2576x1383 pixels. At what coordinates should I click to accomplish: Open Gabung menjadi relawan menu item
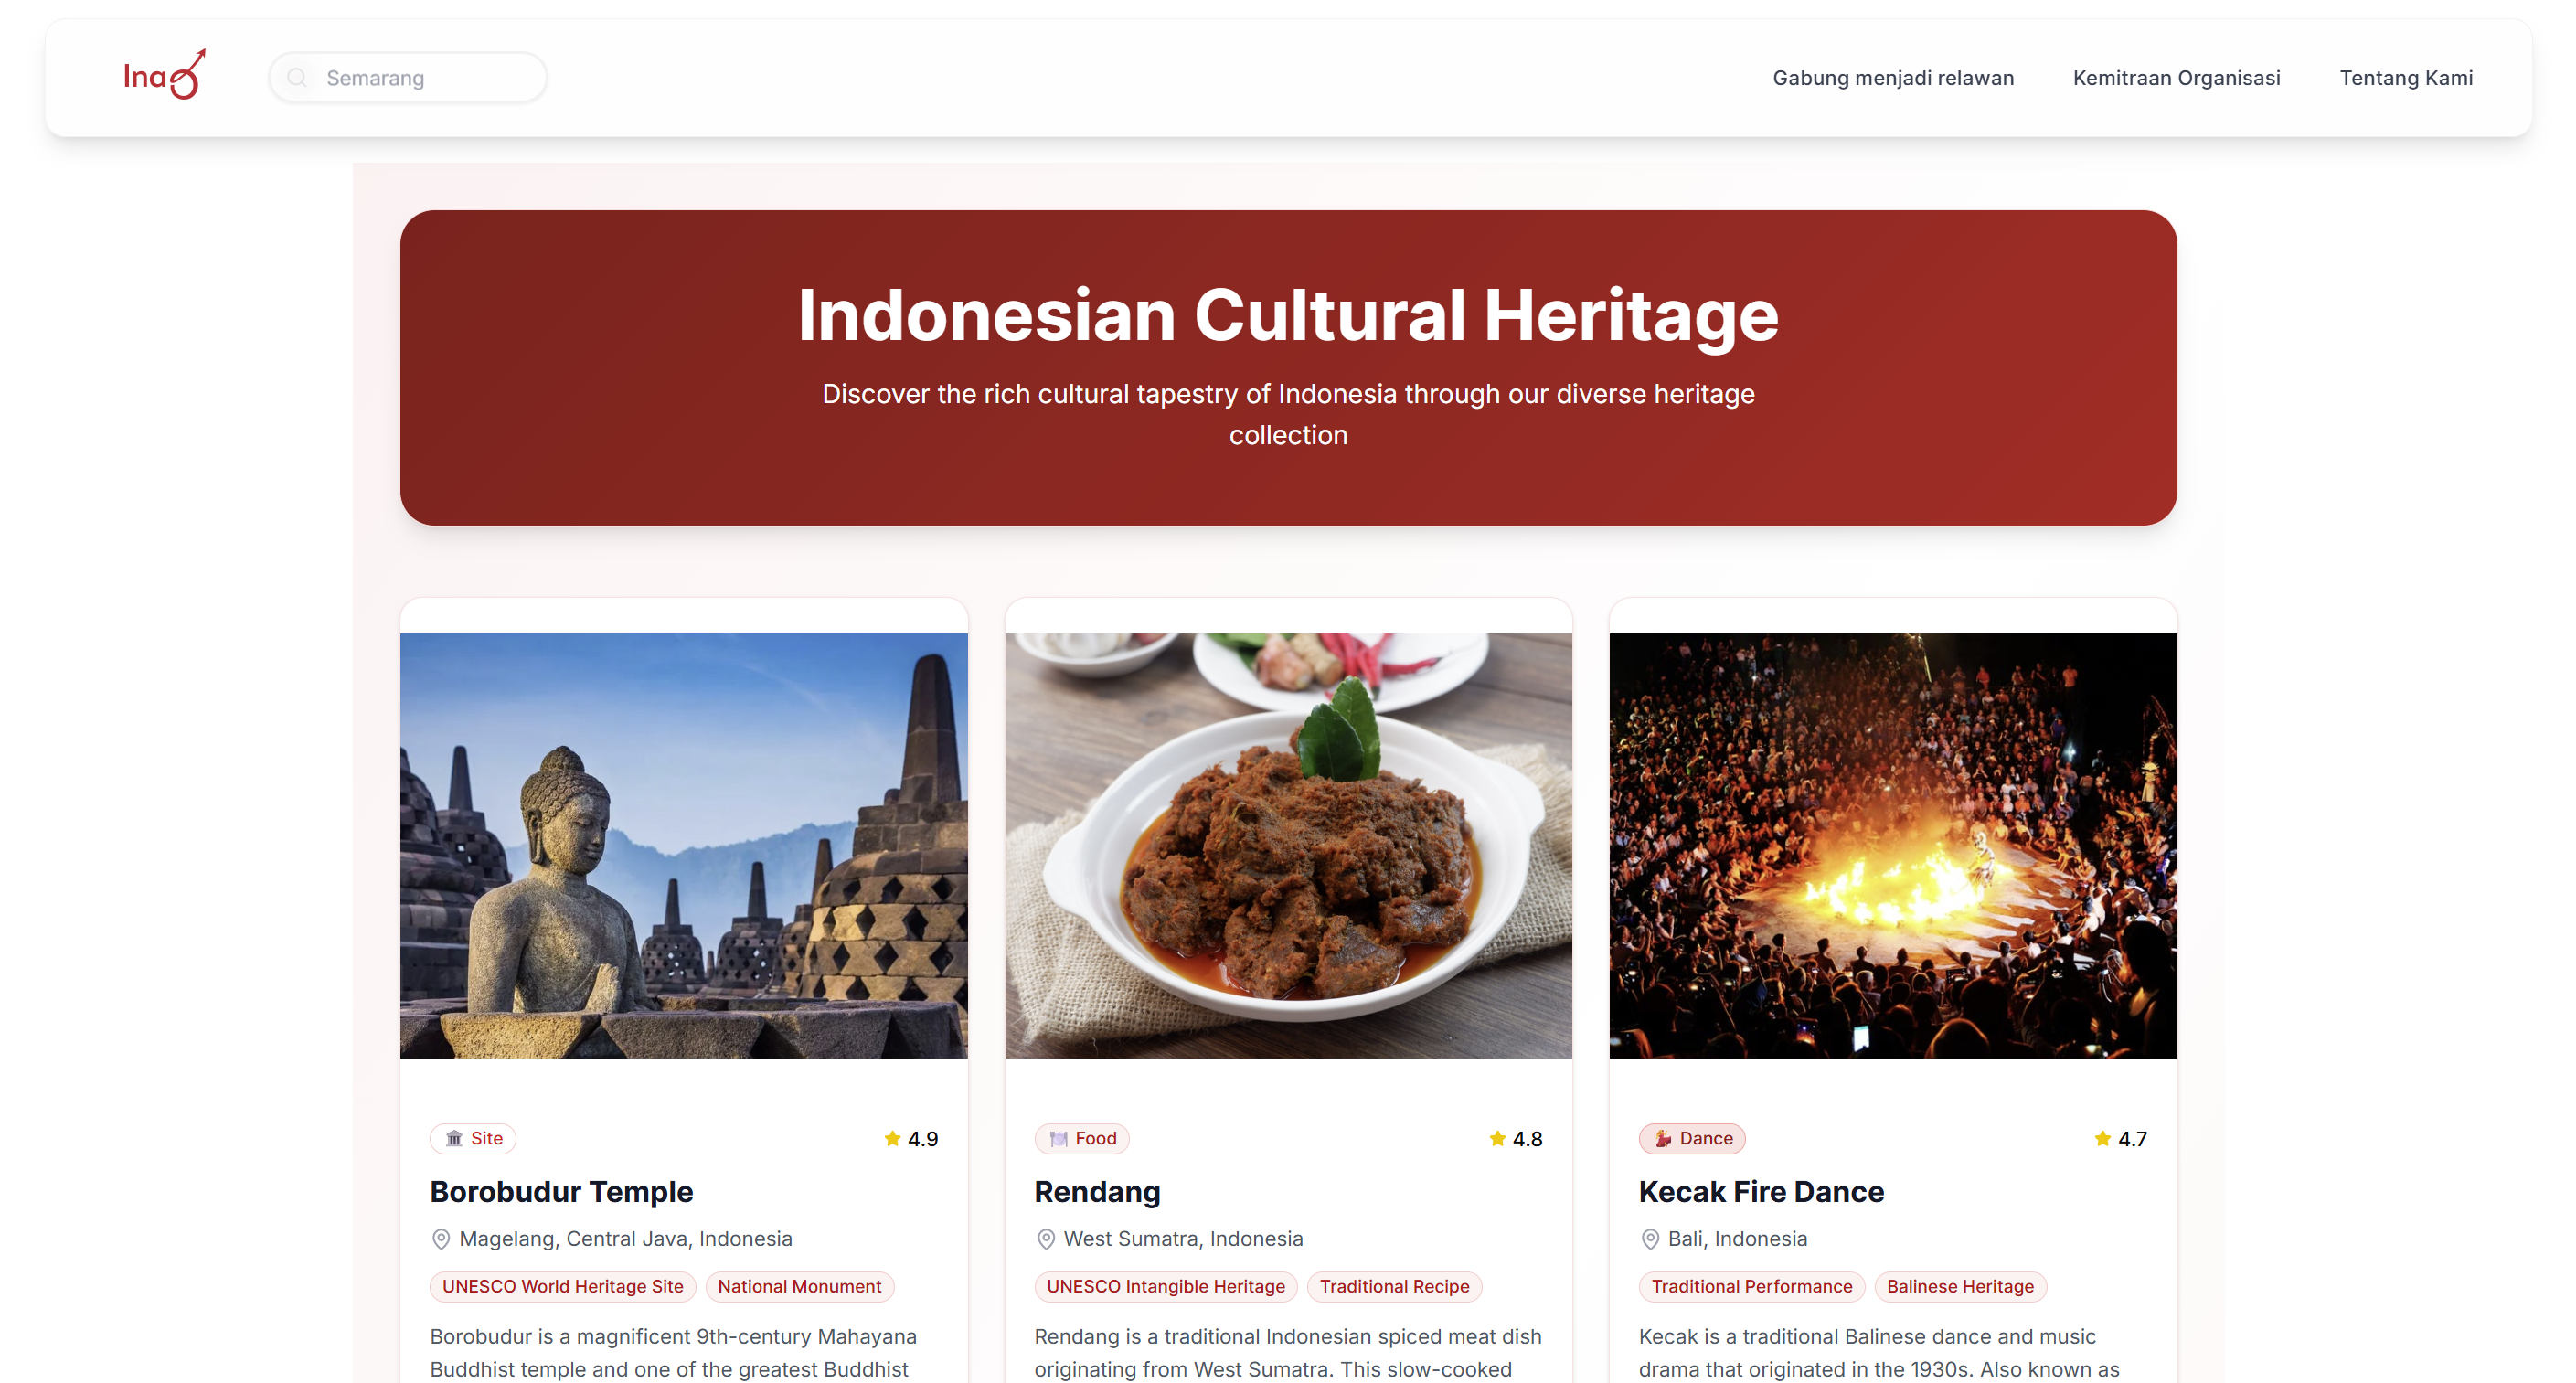tap(1892, 78)
